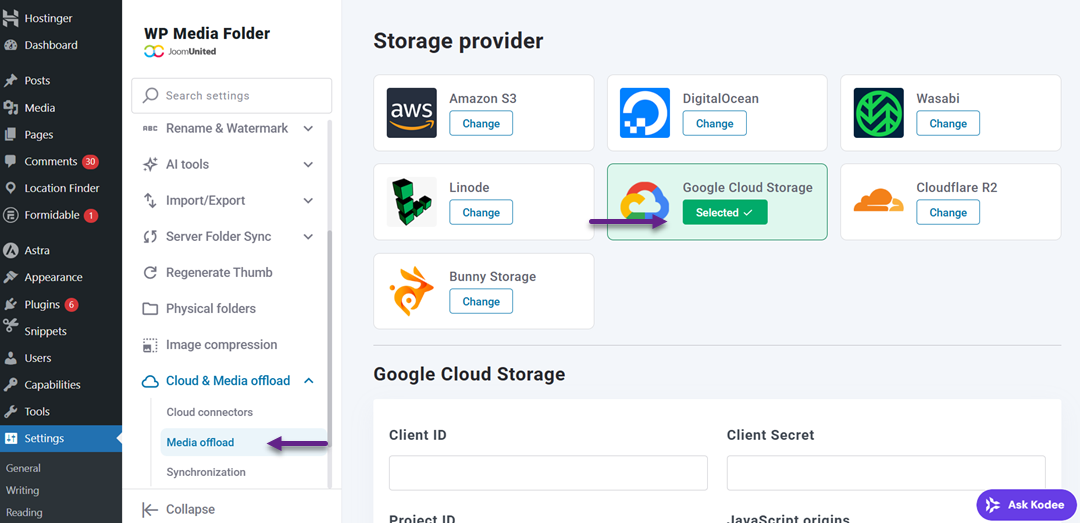Click into the Client ID input field
This screenshot has width=1080, height=523.
click(x=548, y=473)
